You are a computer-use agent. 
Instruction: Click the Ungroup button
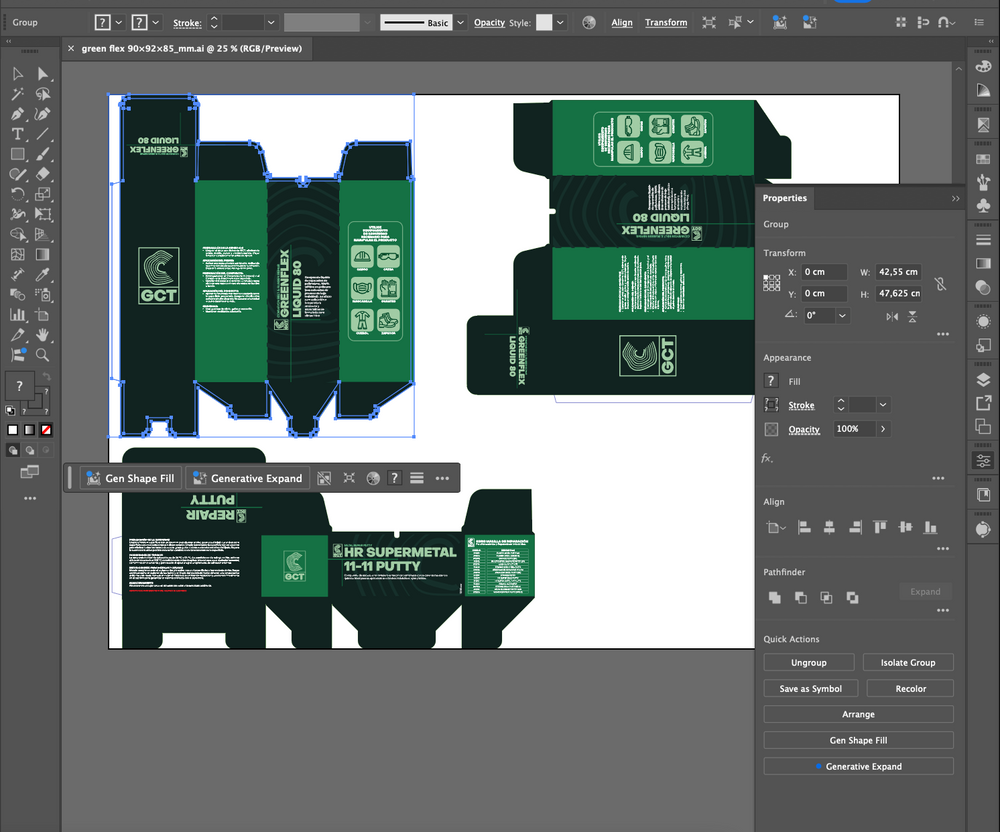809,662
